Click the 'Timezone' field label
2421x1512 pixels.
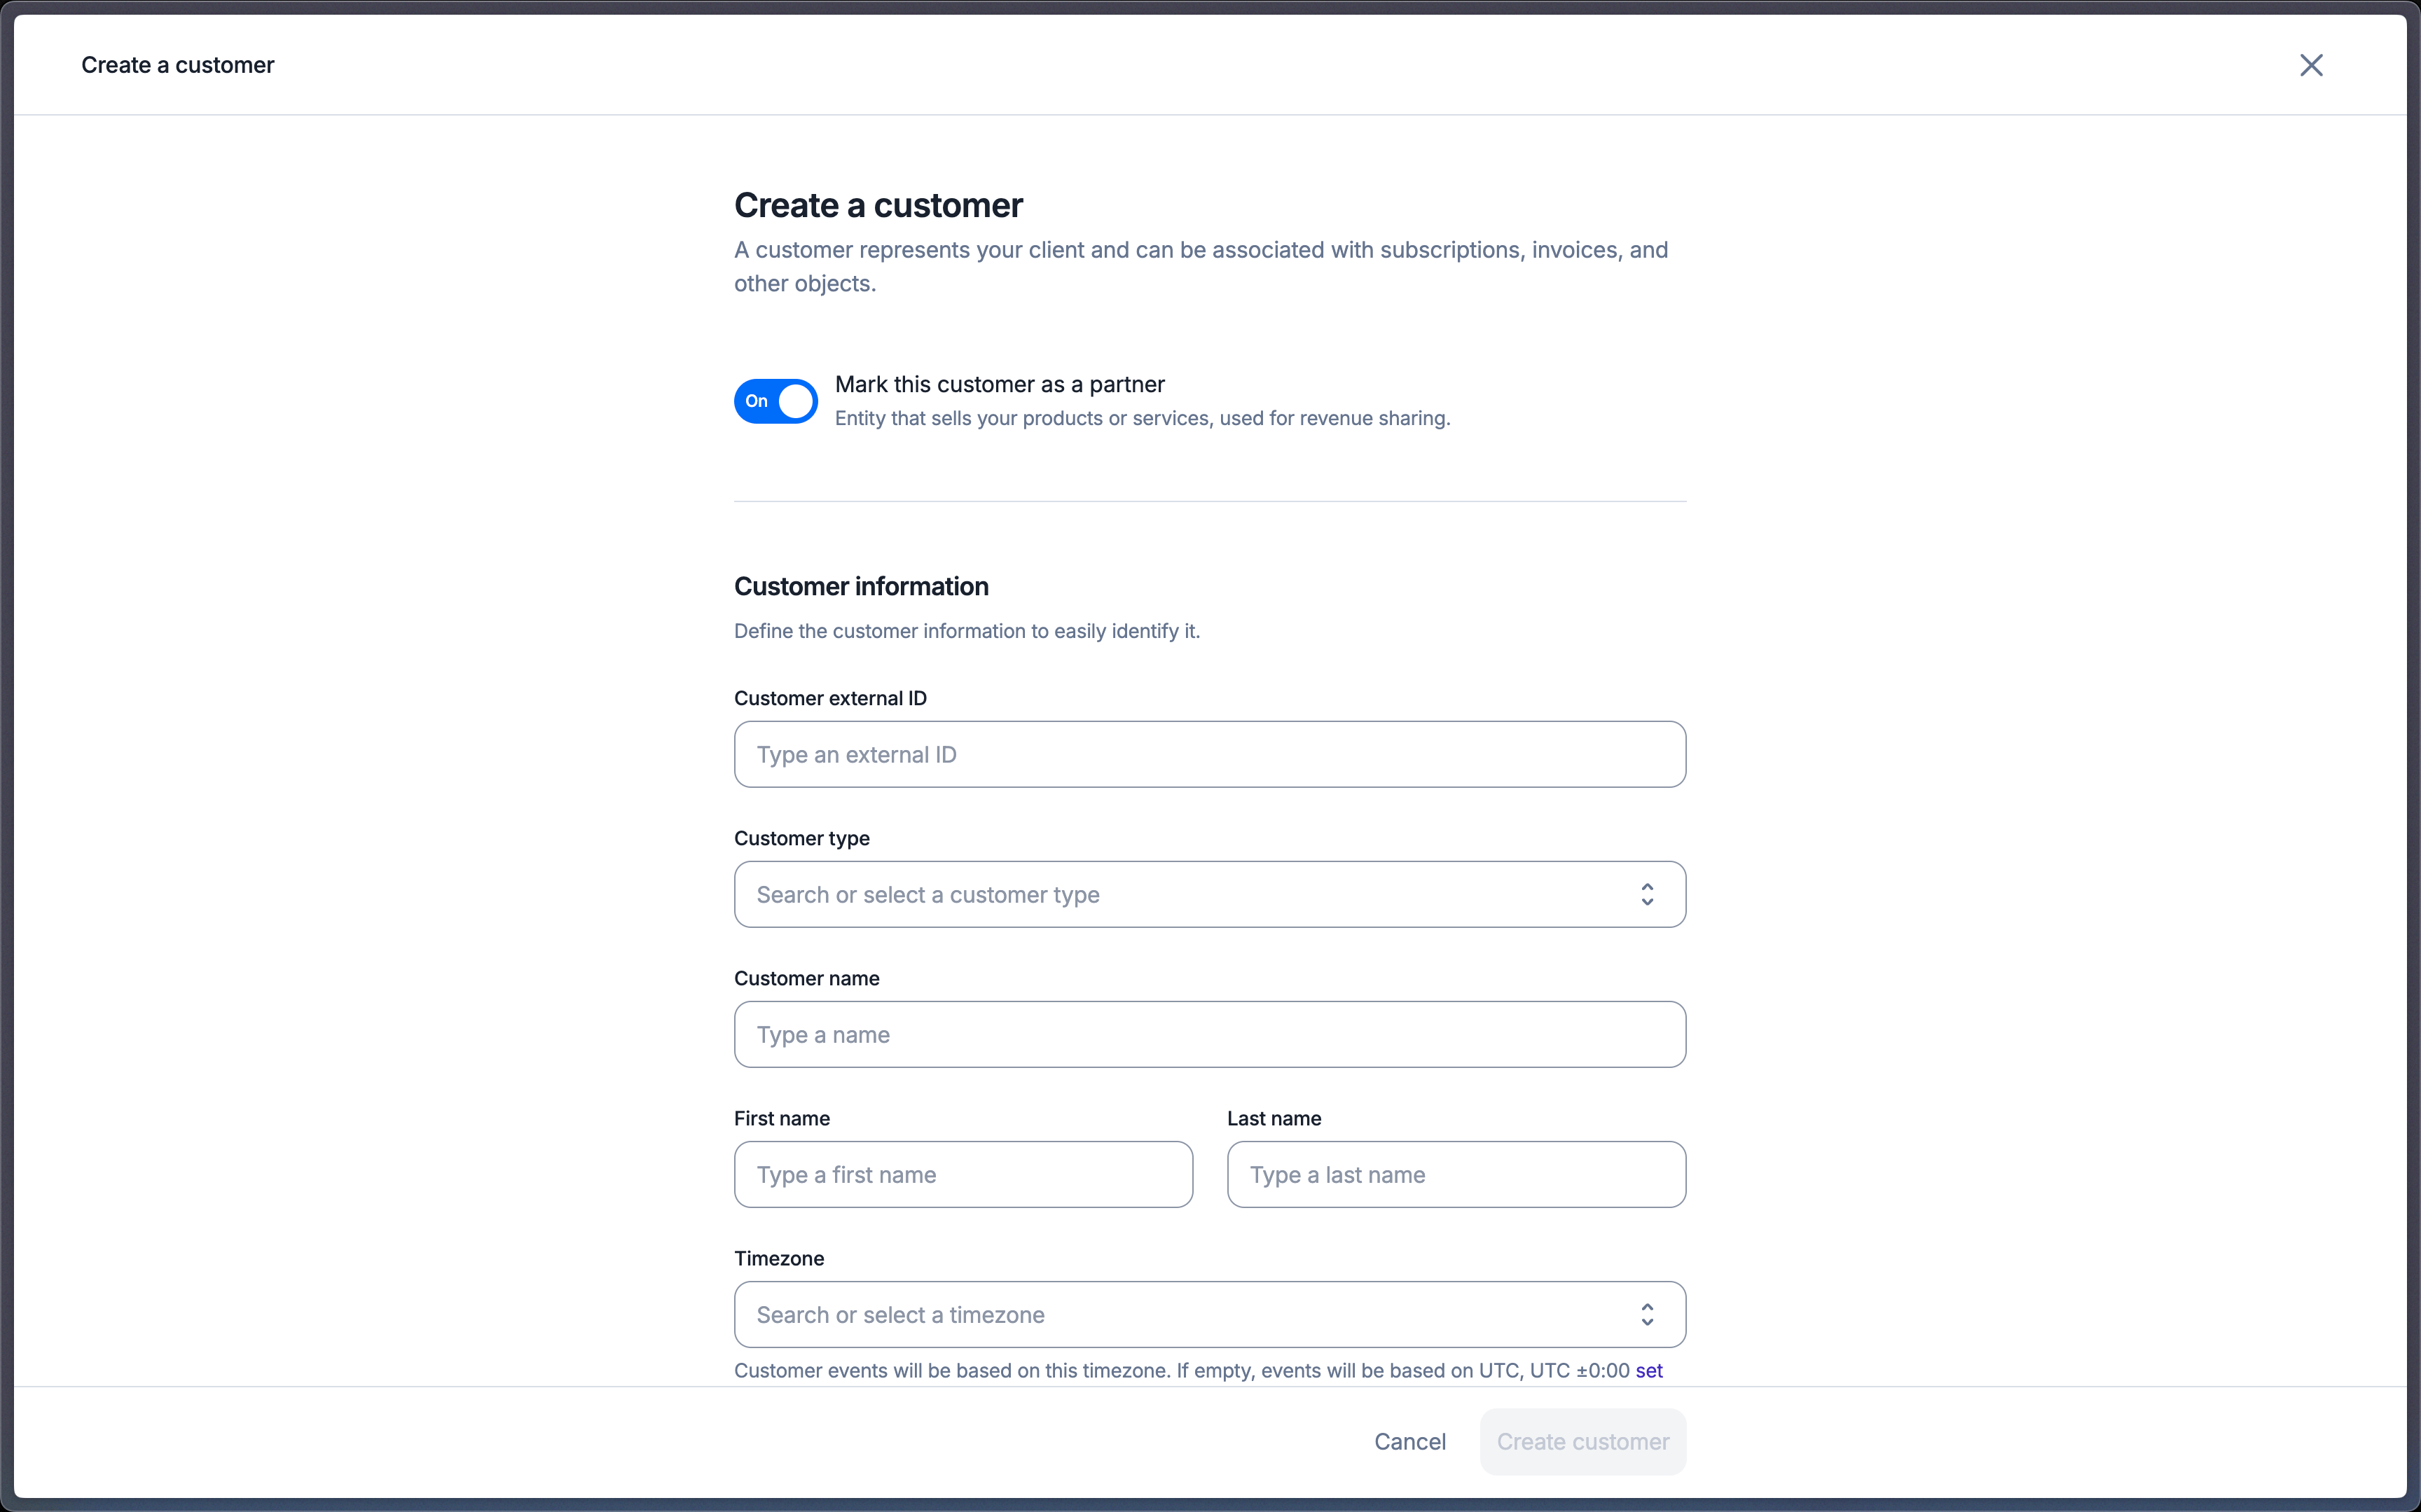point(779,1258)
